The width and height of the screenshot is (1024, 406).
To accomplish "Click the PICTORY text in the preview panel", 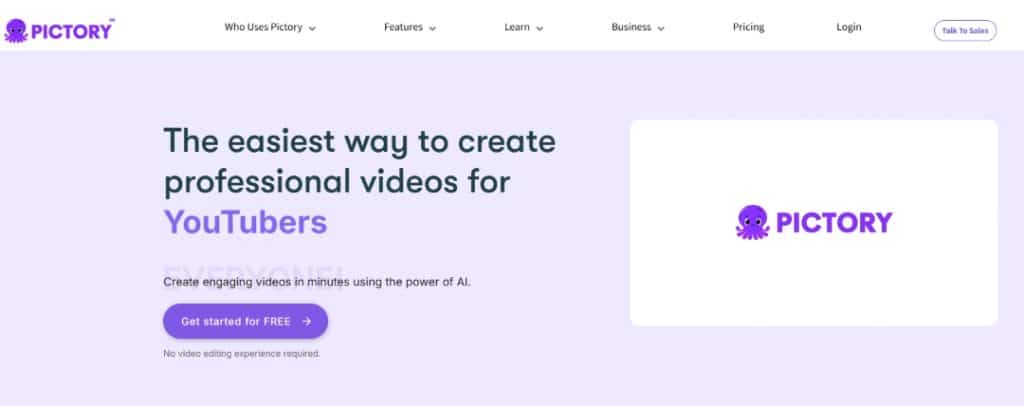I will pyautogui.click(x=834, y=222).
